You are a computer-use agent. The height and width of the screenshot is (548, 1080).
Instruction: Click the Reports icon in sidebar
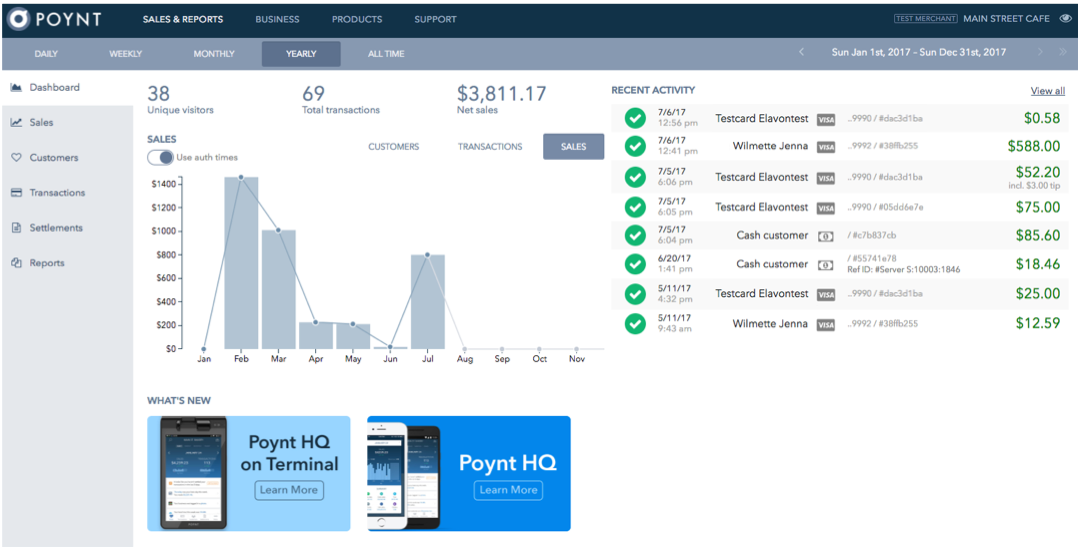16,263
